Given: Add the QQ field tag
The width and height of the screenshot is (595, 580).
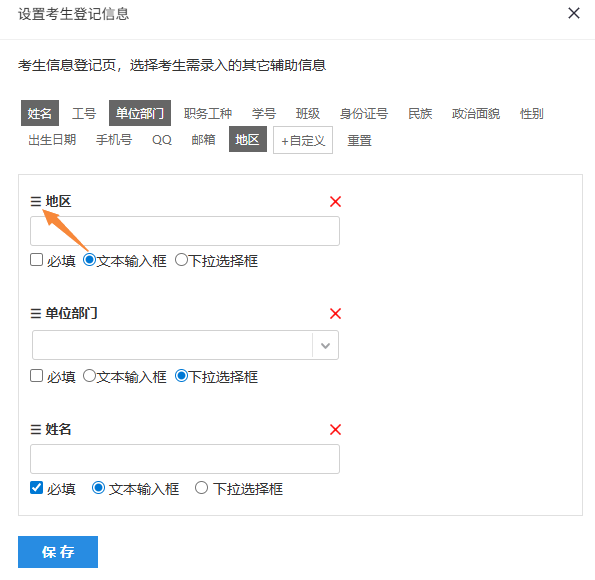Looking at the screenshot, I should (x=162, y=139).
